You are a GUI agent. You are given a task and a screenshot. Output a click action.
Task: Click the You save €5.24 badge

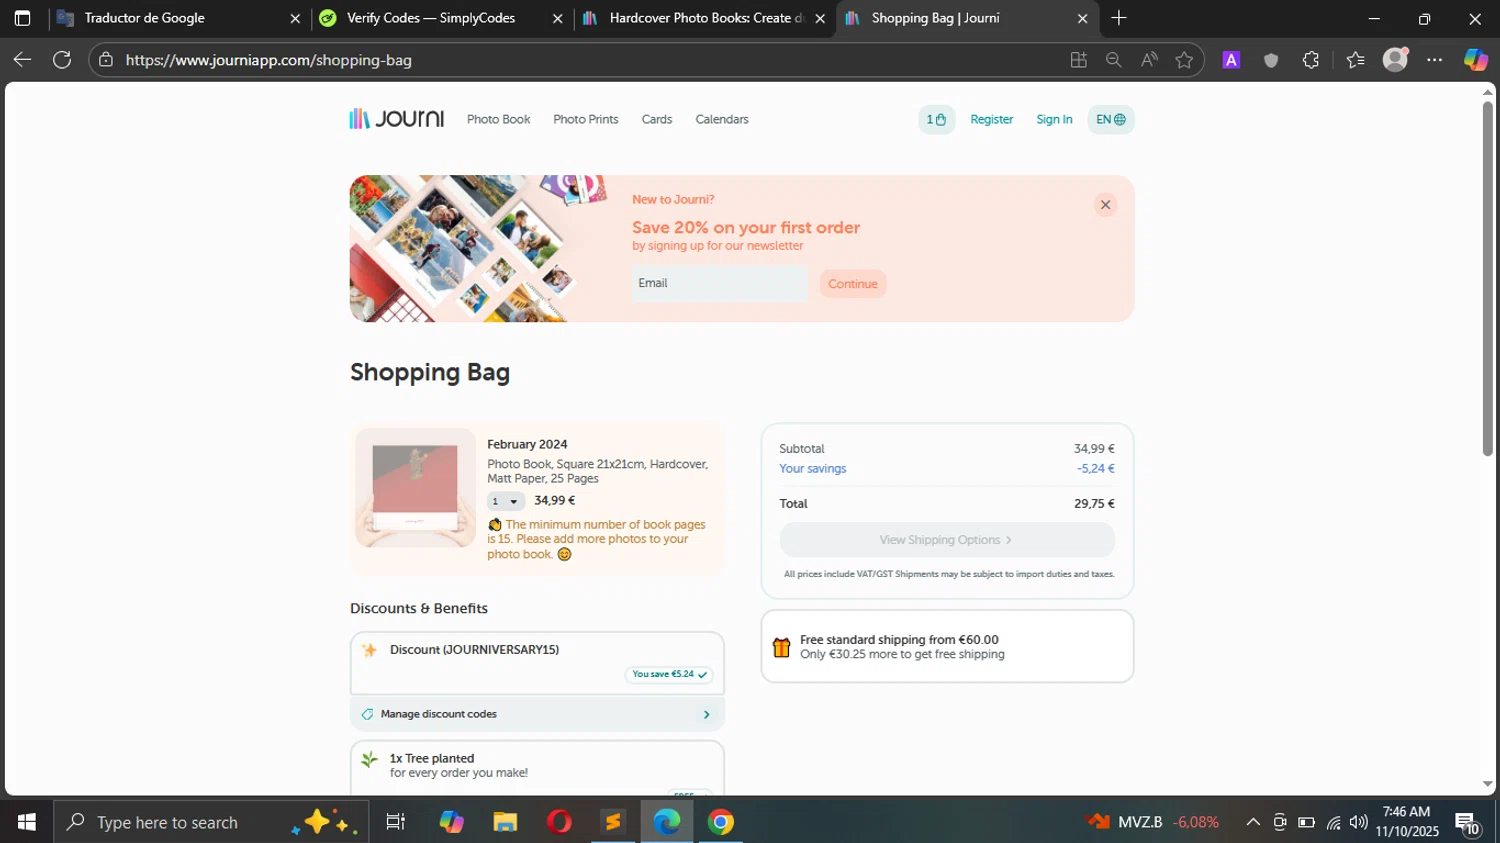pyautogui.click(x=669, y=674)
